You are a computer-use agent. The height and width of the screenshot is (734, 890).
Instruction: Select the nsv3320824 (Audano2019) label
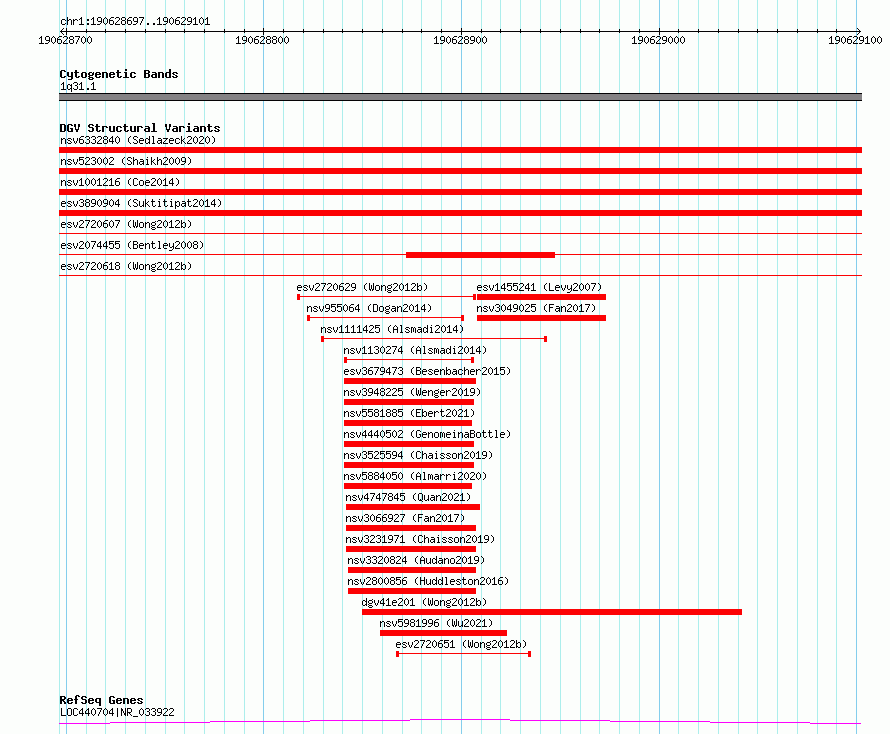click(416, 560)
